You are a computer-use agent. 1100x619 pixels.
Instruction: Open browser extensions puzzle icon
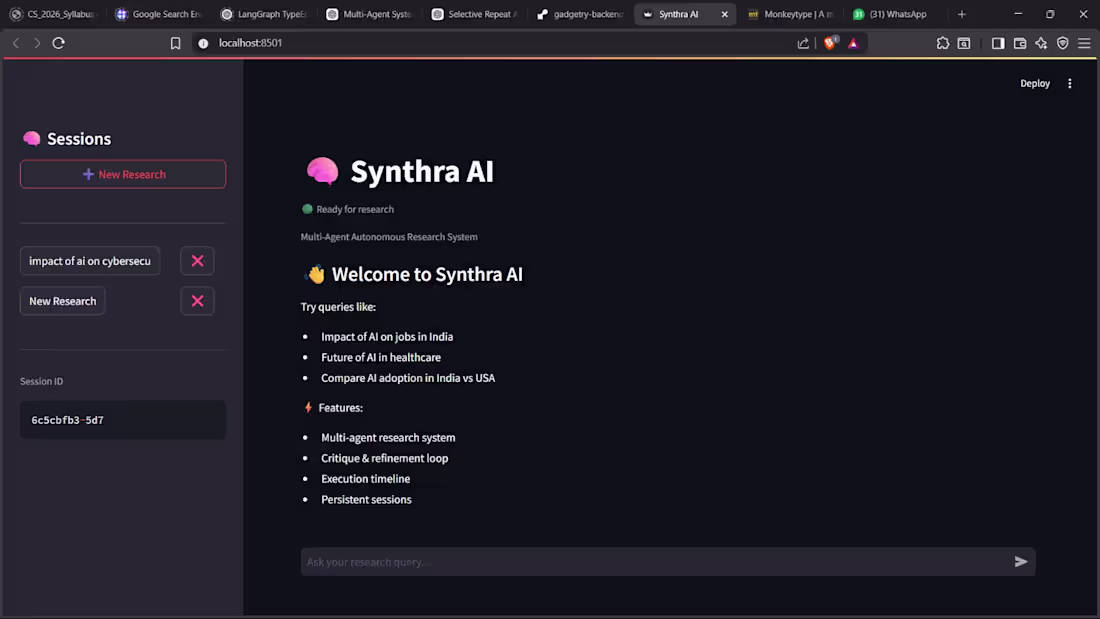(x=943, y=43)
